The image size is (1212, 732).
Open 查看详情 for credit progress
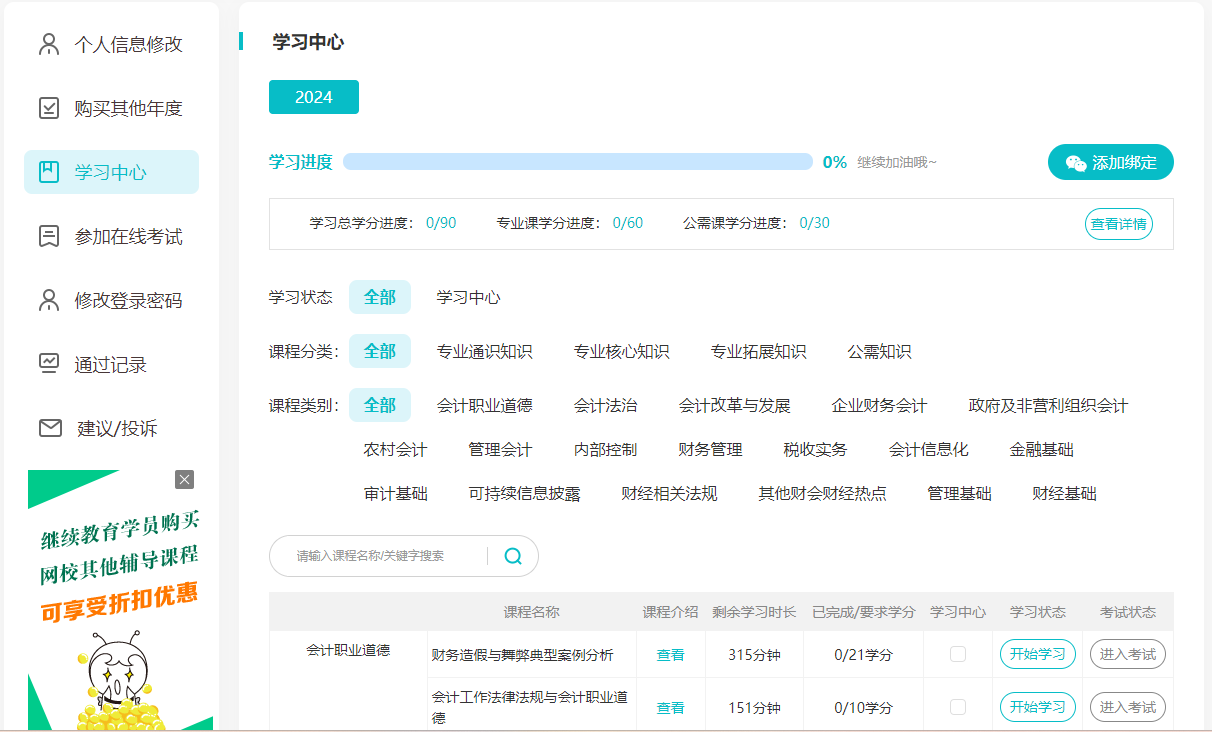[1118, 224]
